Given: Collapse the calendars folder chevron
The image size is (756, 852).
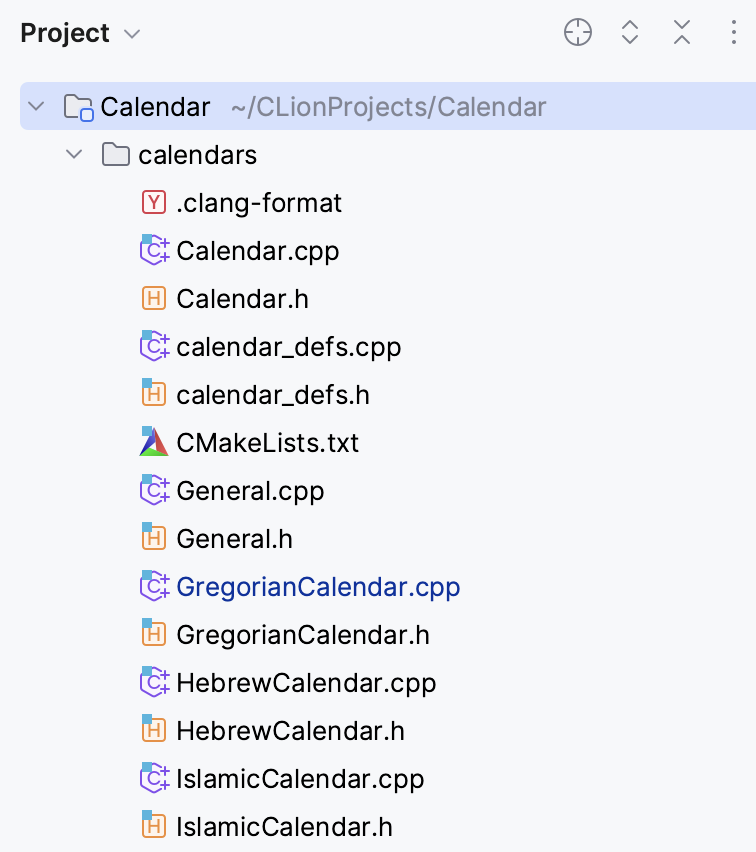Looking at the screenshot, I should [x=72, y=154].
